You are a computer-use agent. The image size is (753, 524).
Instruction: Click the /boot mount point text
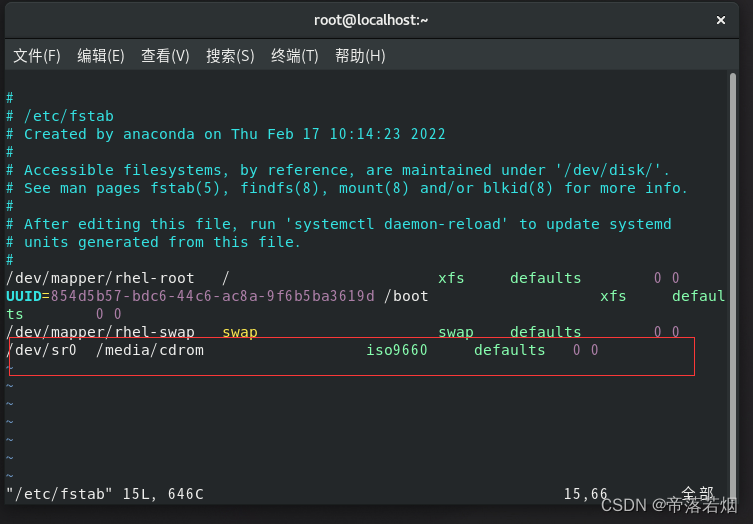tap(406, 296)
